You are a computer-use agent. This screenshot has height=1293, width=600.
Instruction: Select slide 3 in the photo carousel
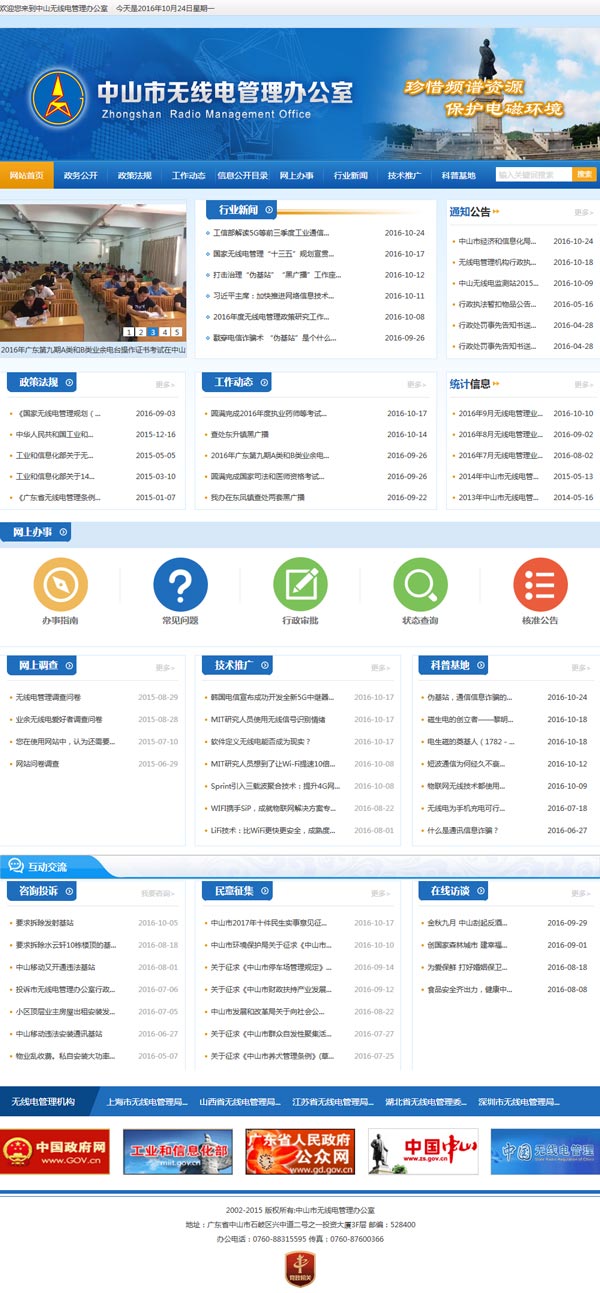152,332
